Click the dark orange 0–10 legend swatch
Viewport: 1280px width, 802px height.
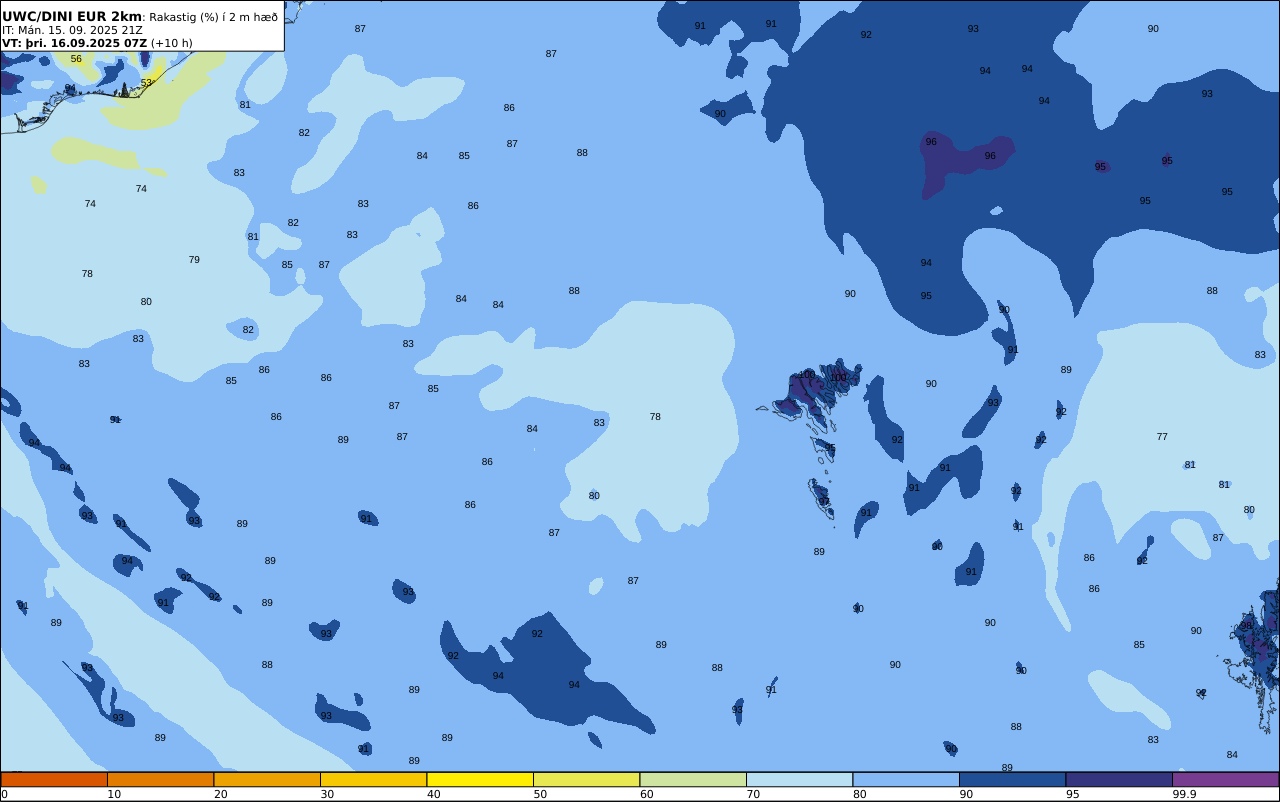54,779
